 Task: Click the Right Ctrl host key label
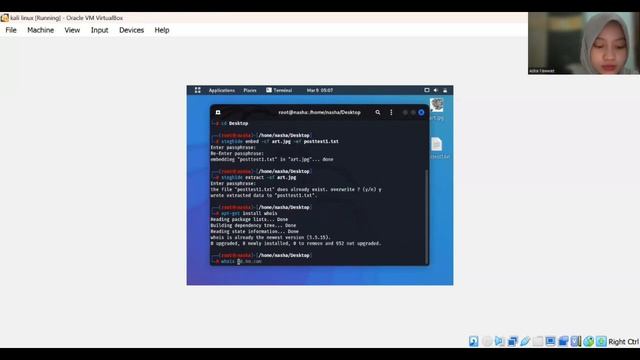624,342
